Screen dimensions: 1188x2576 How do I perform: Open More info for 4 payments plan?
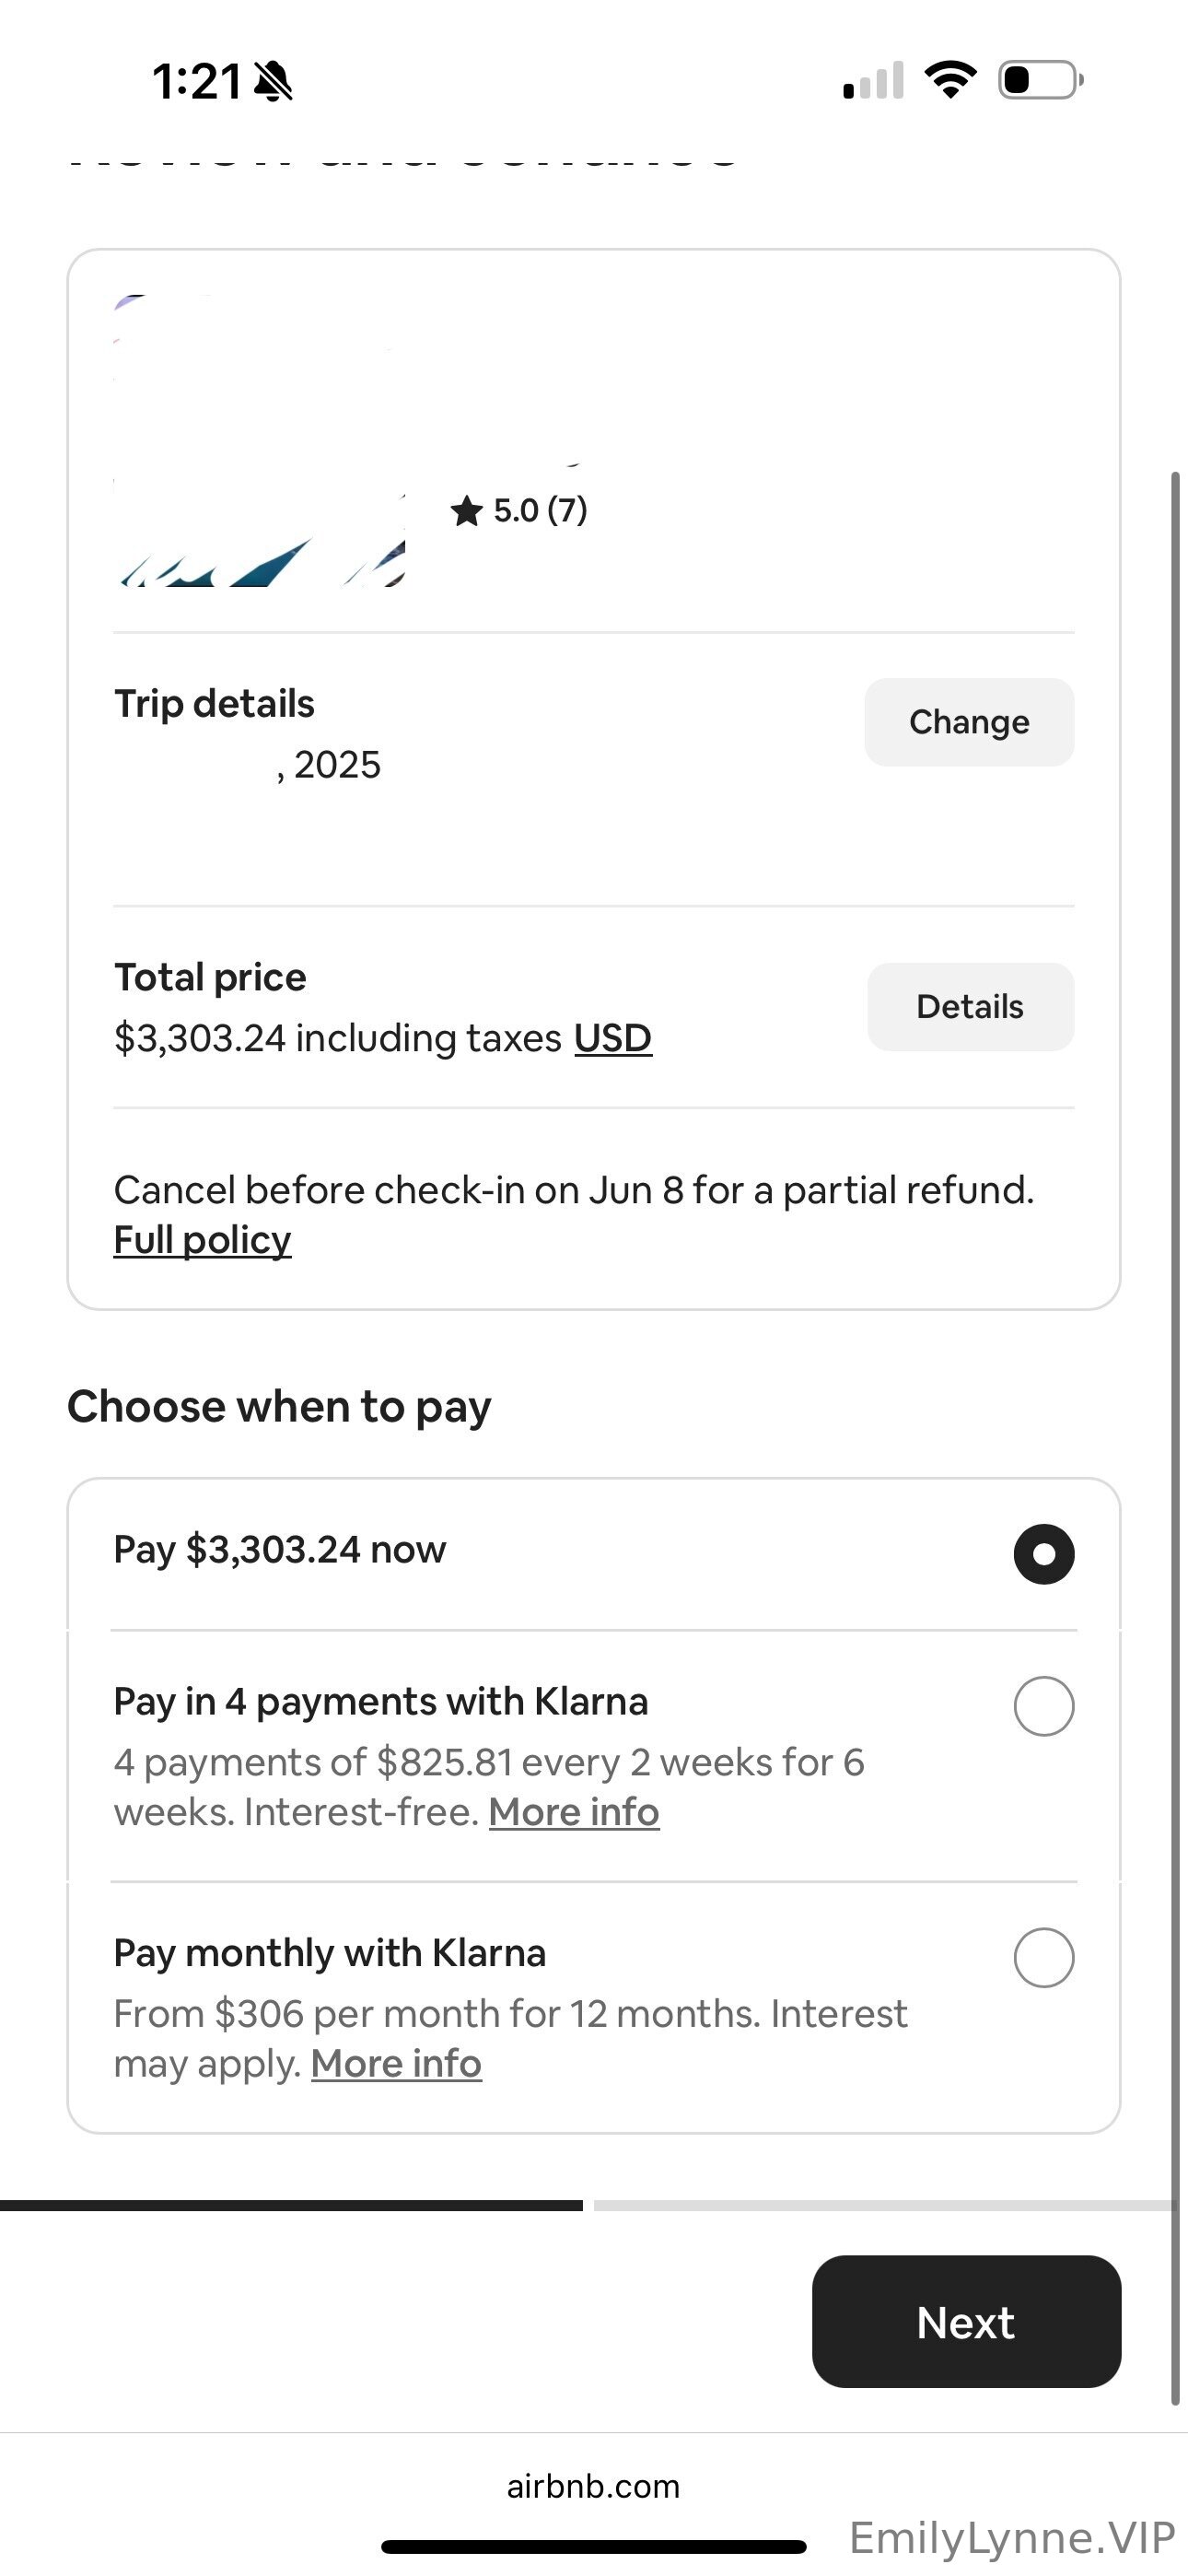click(573, 1812)
